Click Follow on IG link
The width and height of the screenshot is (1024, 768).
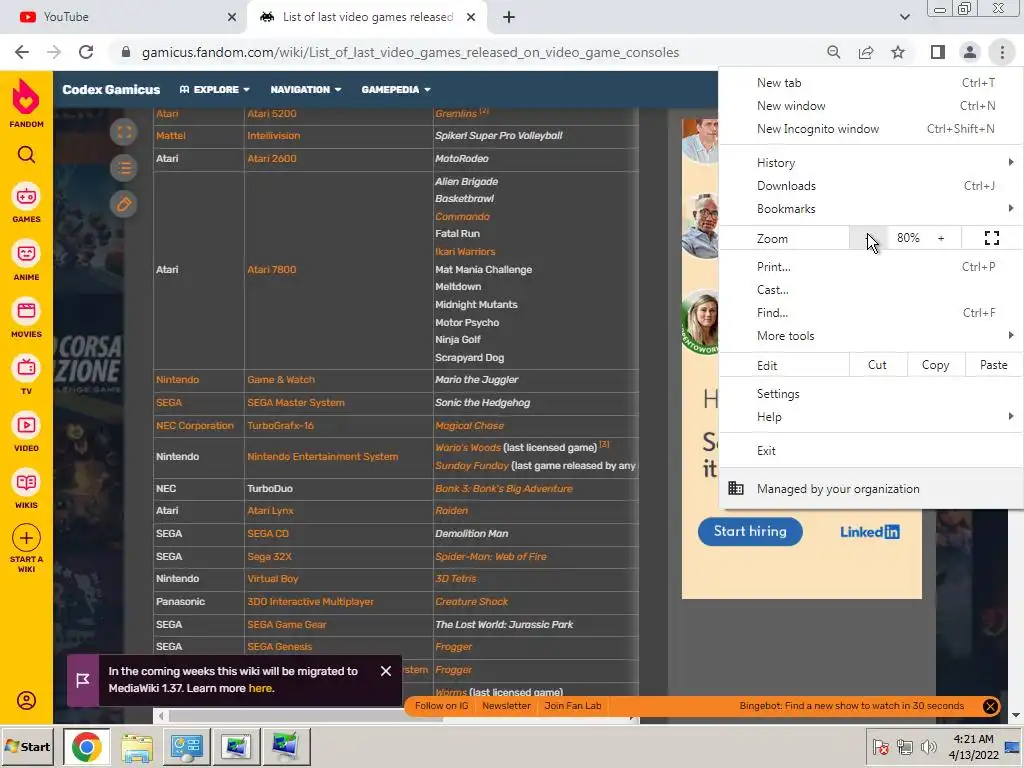[x=441, y=706]
